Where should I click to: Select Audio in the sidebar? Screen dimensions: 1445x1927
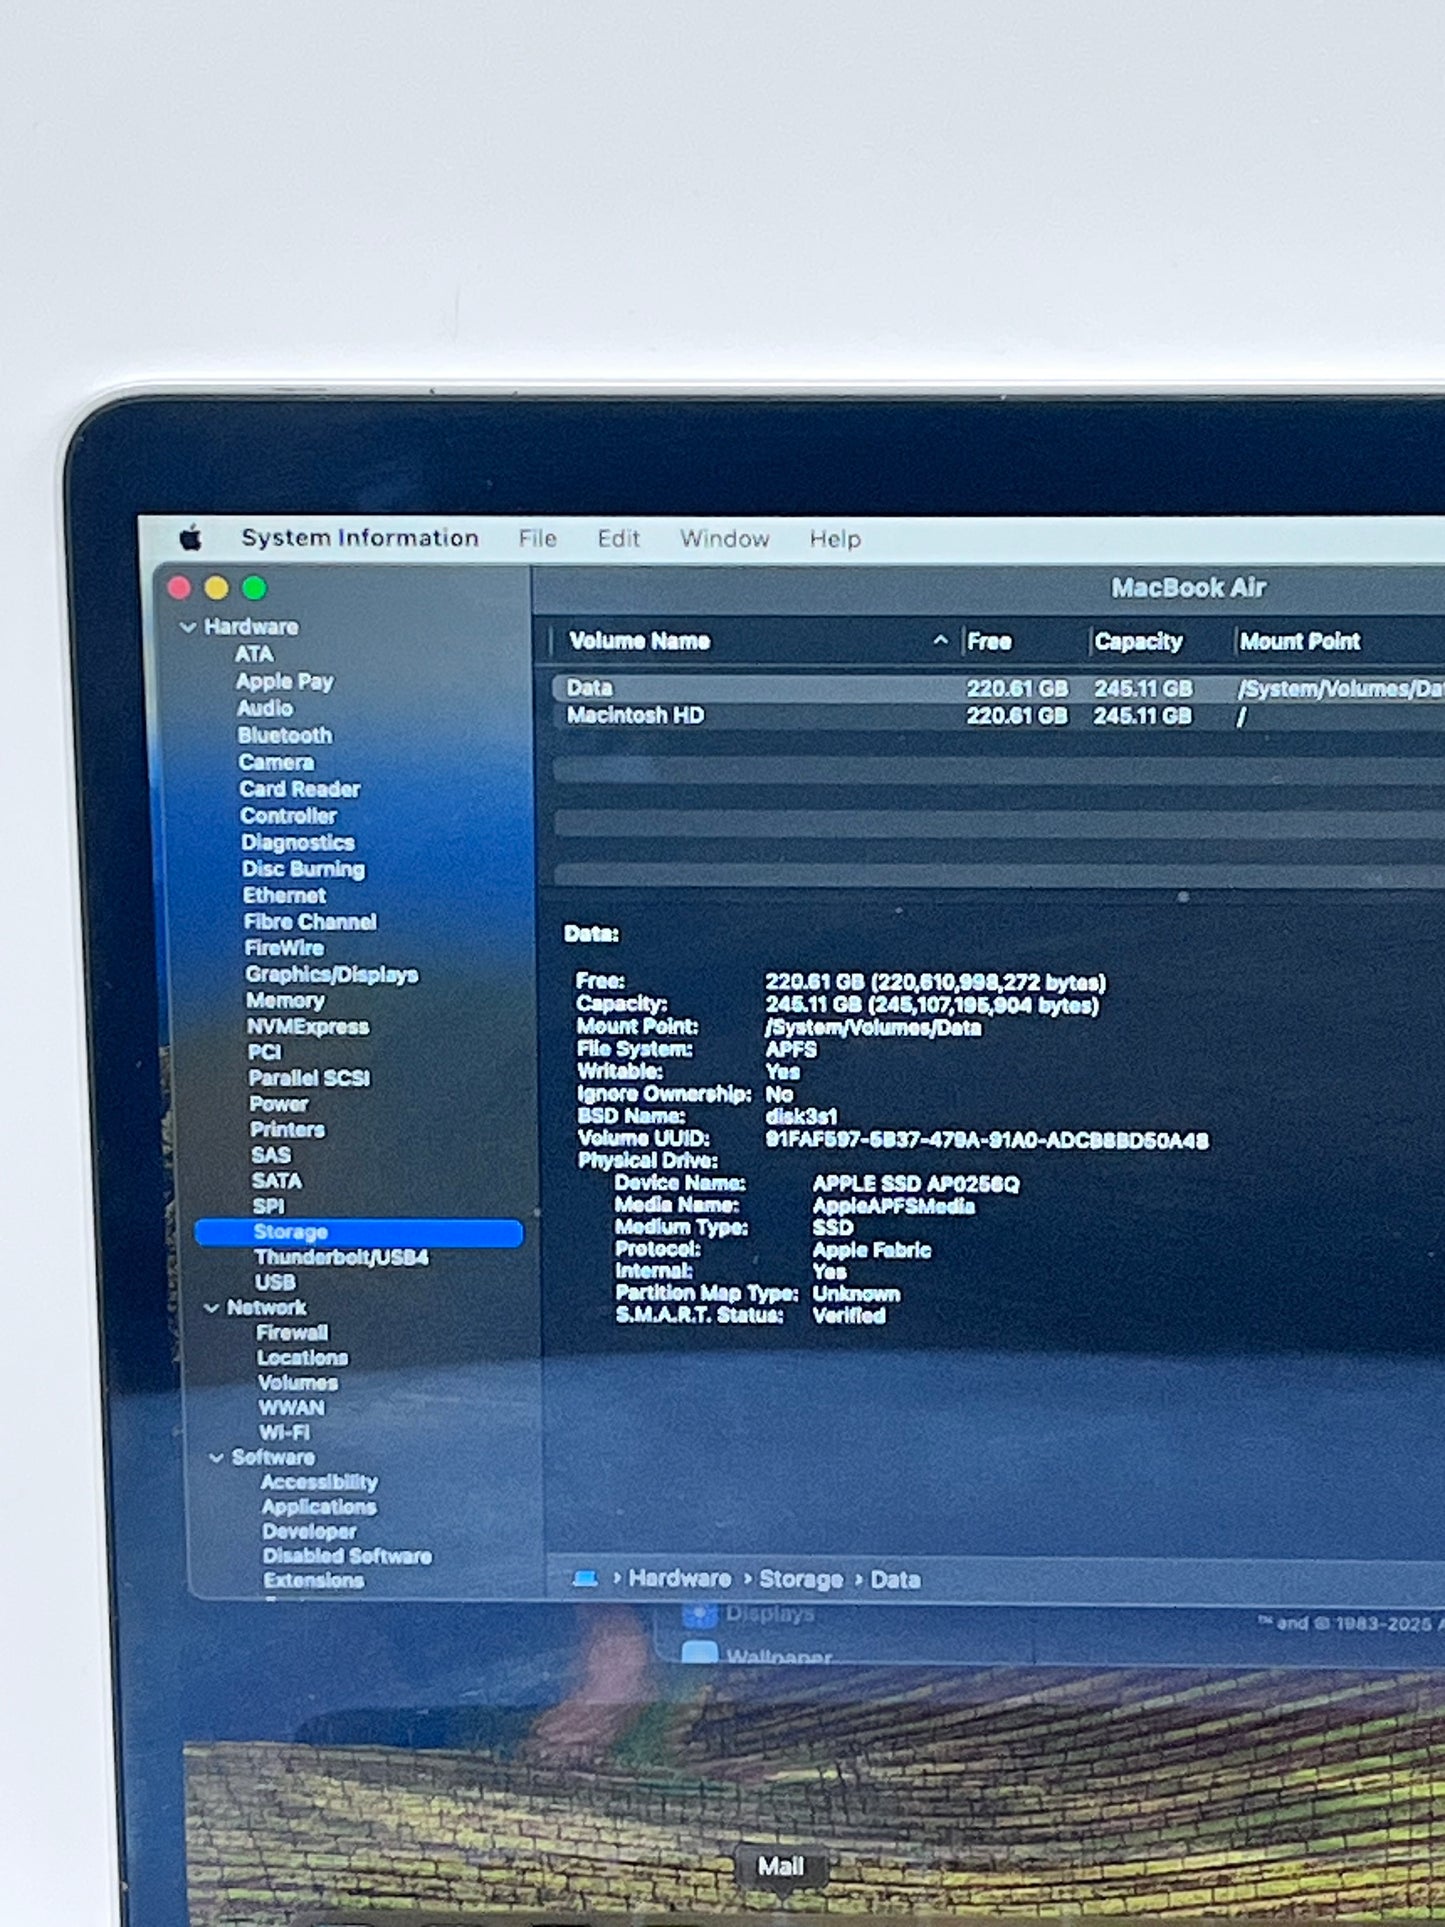coord(265,708)
